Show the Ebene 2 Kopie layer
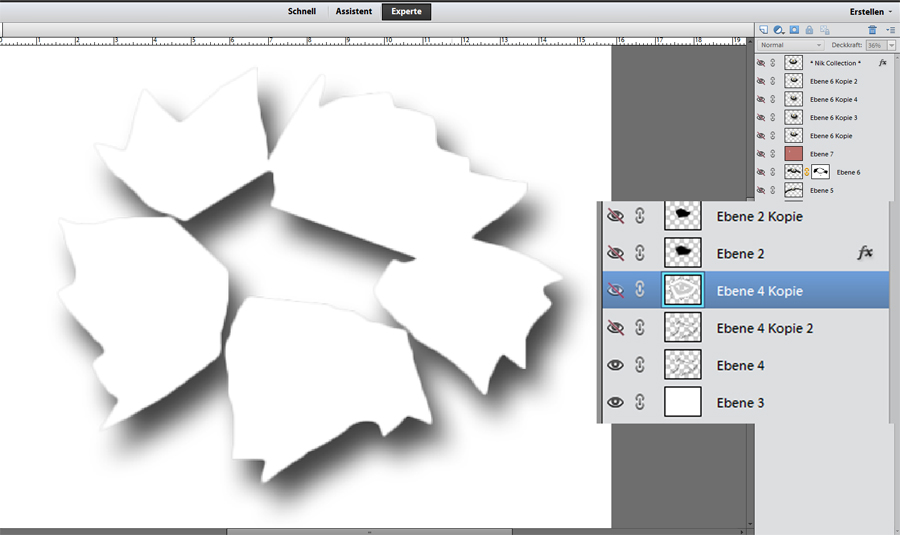 615,216
